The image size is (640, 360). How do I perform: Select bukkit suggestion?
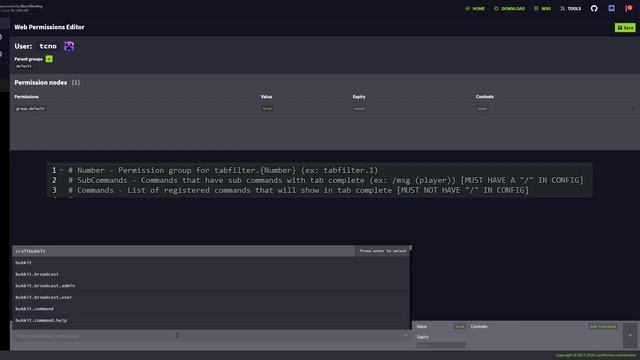pyautogui.click(x=211, y=262)
